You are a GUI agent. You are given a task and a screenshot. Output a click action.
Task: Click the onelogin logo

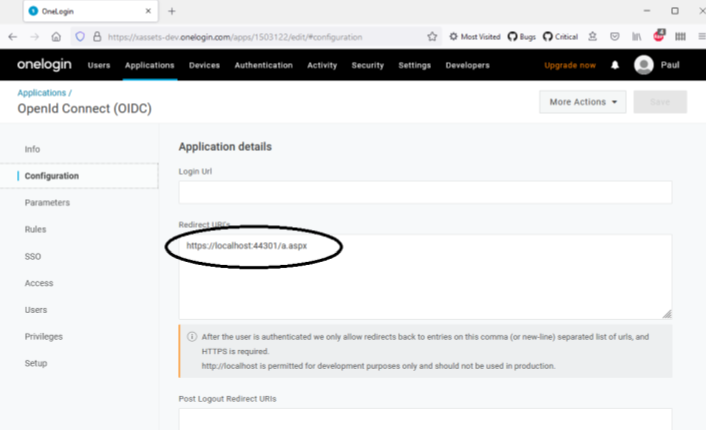click(44, 65)
